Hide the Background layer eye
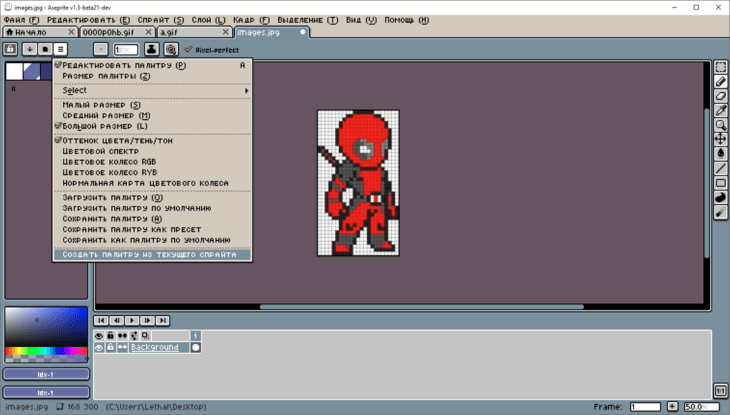730x415 pixels. click(99, 347)
